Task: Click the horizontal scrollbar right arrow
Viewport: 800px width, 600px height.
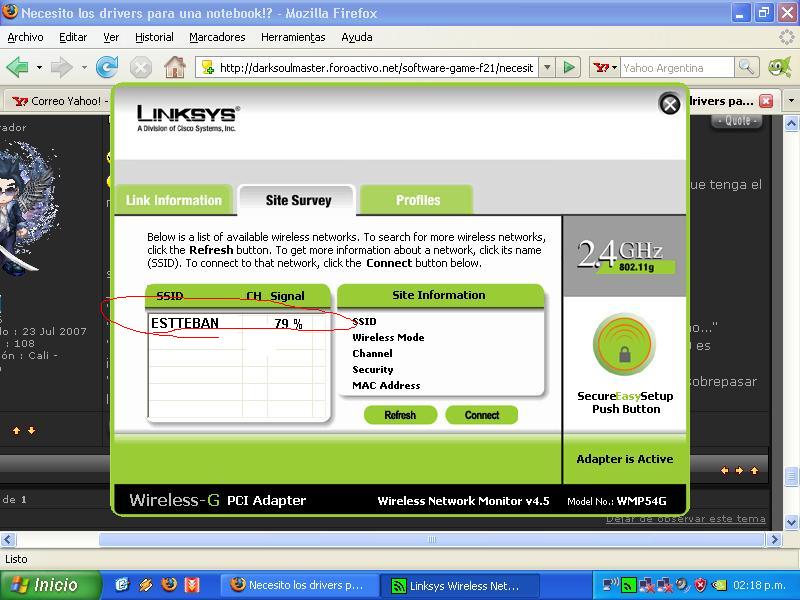Action: [x=775, y=539]
